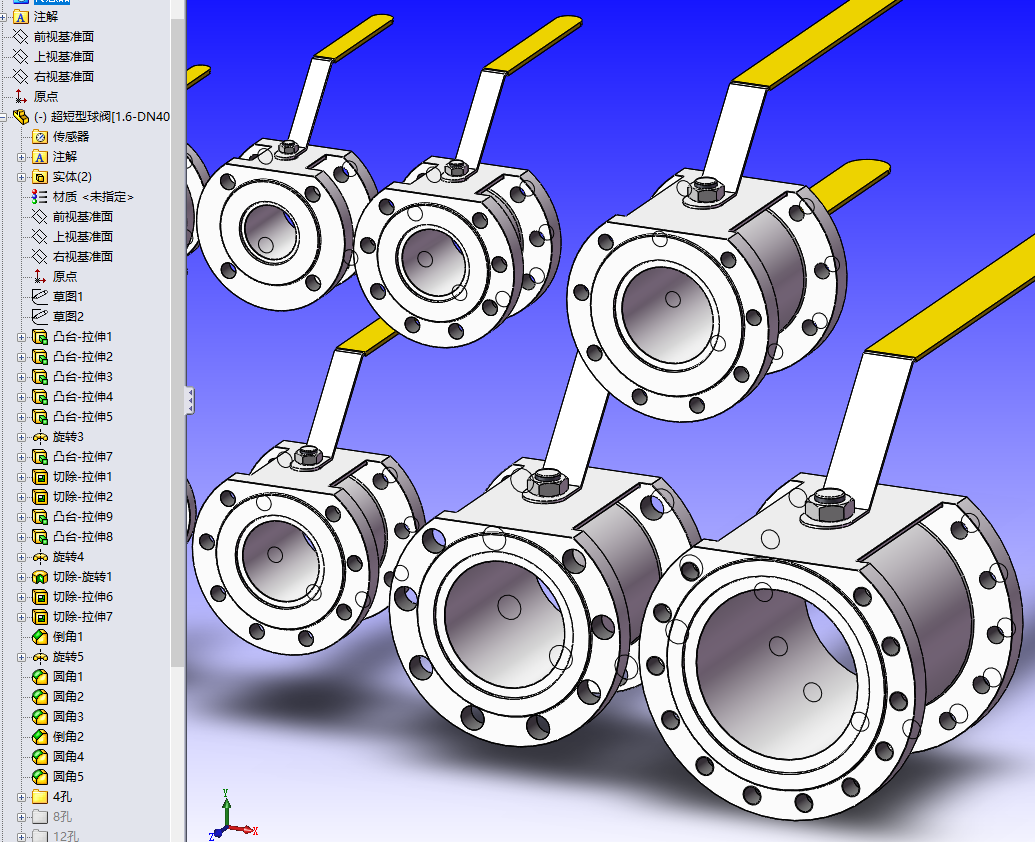Viewport: 1035px width, 842px height.
Task: Select the 12孔 folder item
Action: coord(66,836)
